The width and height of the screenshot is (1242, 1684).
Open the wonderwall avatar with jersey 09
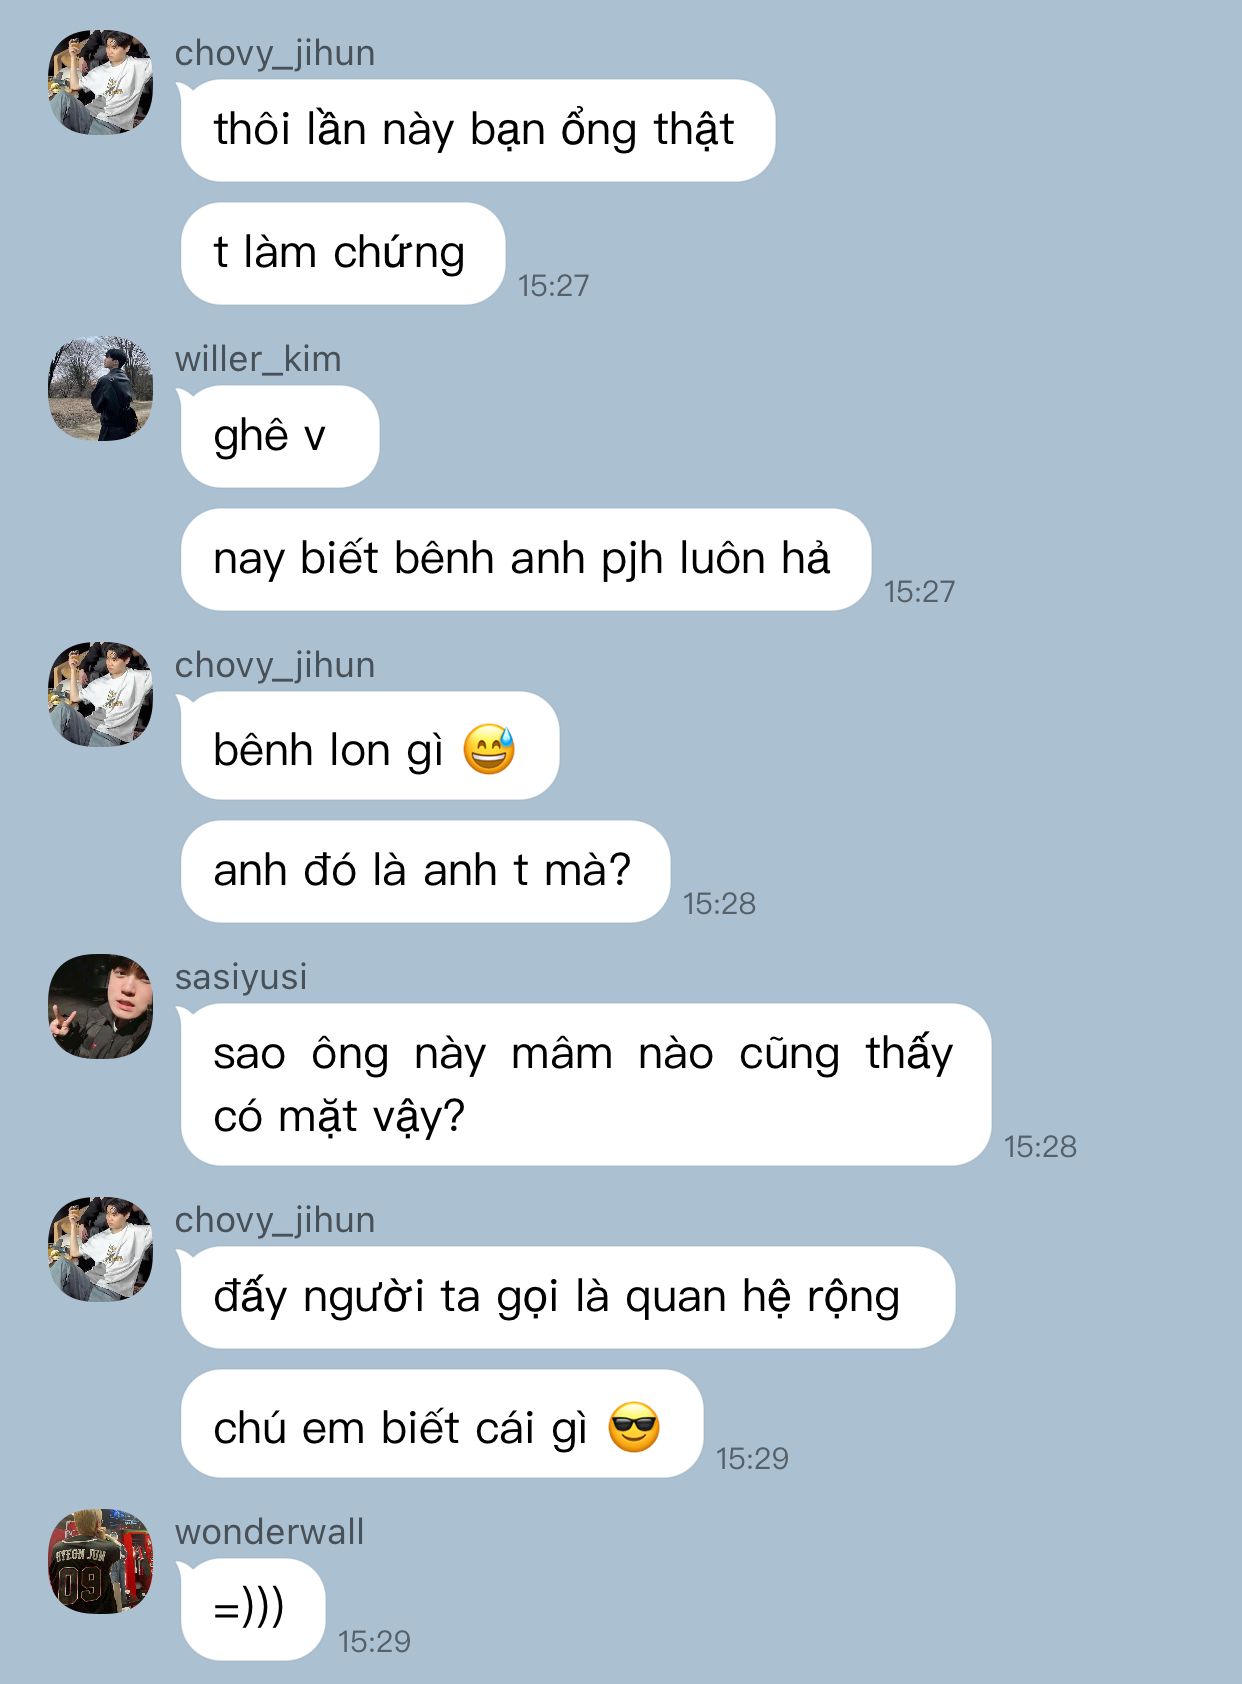[101, 1560]
